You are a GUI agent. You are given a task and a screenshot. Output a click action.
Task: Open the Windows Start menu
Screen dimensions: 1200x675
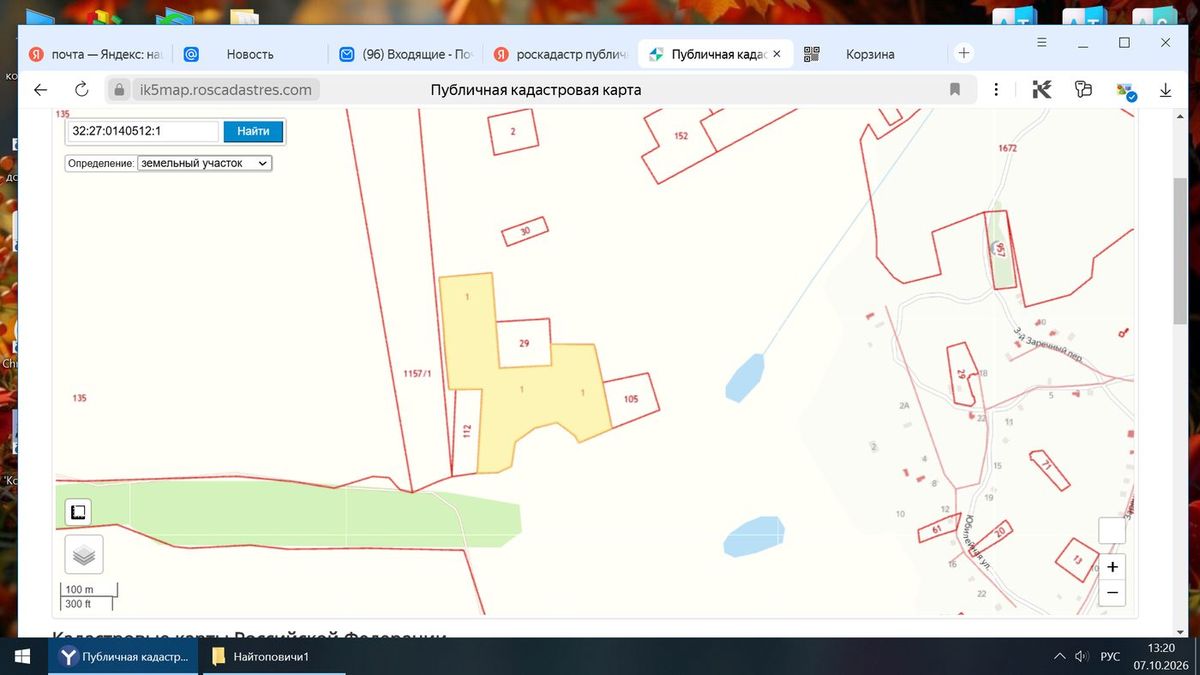tap(23, 657)
